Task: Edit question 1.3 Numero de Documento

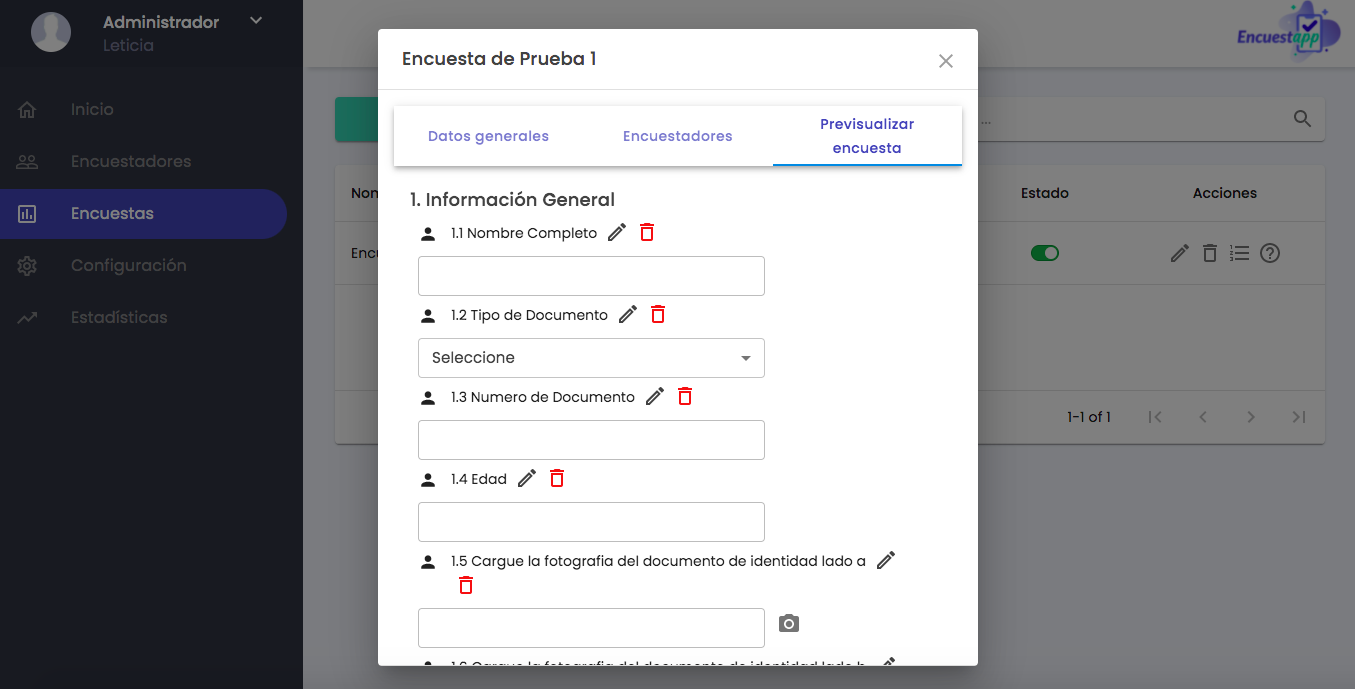Action: click(x=655, y=396)
